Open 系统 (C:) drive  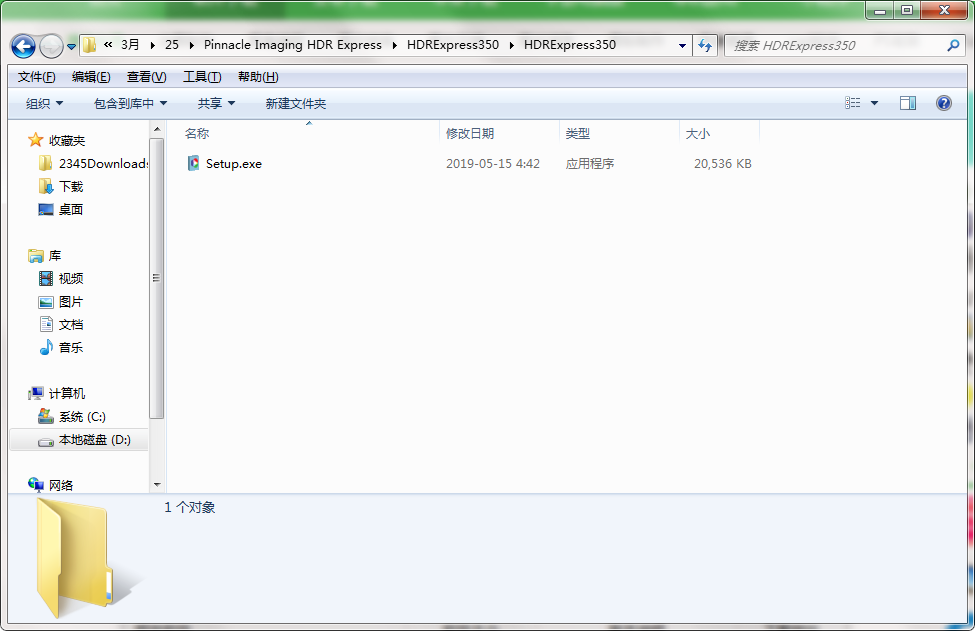coord(82,417)
